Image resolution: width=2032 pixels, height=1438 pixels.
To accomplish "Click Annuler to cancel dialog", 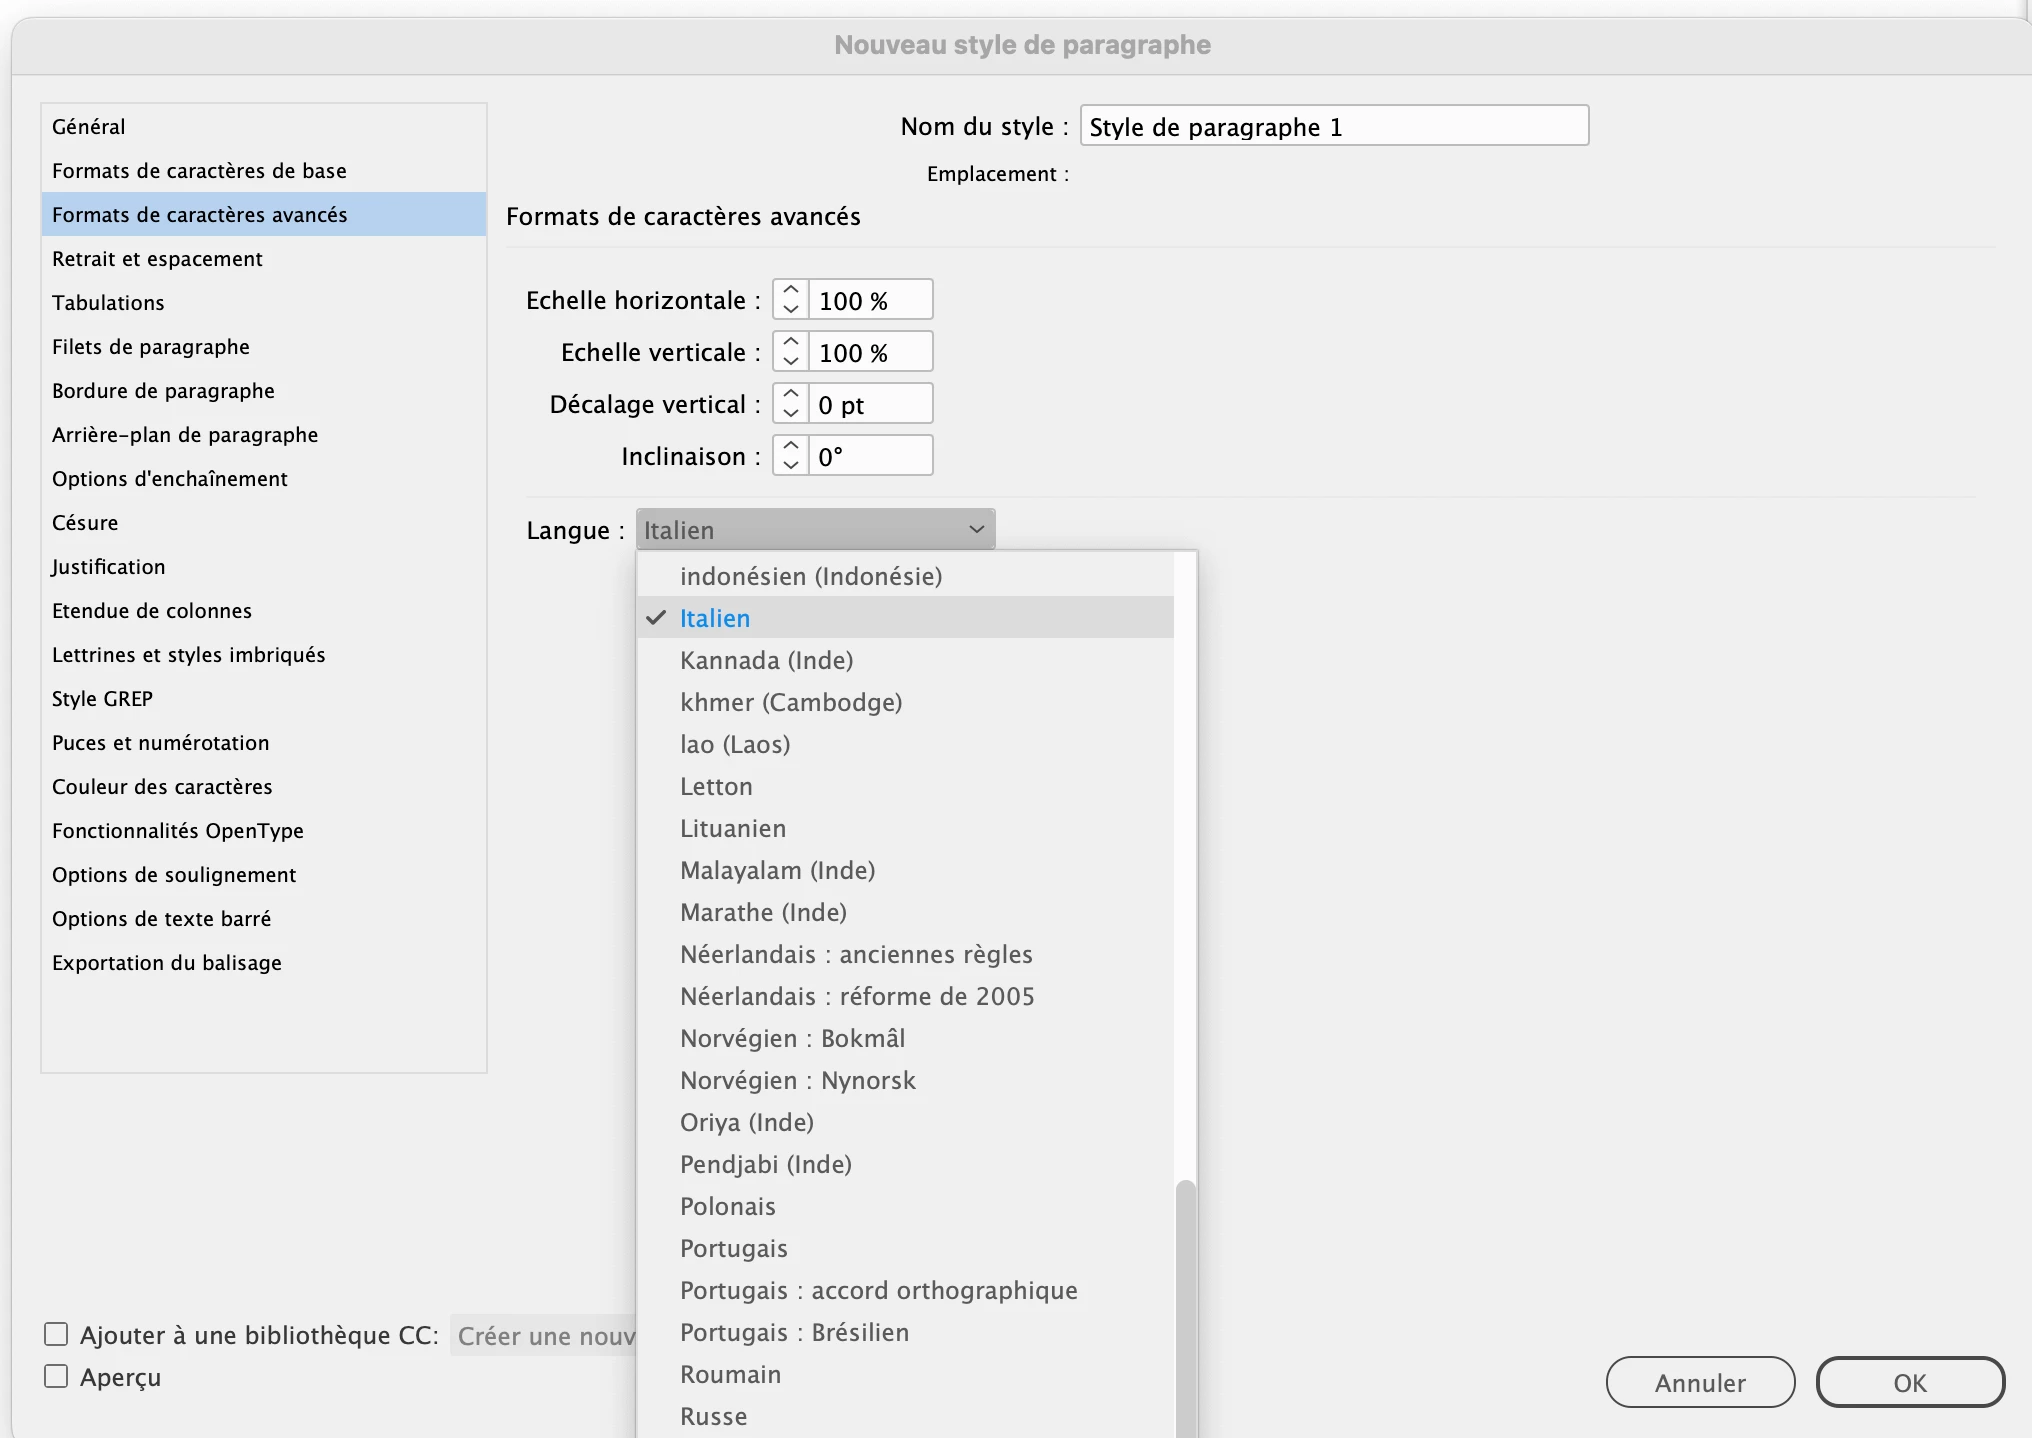I will click(x=1699, y=1382).
